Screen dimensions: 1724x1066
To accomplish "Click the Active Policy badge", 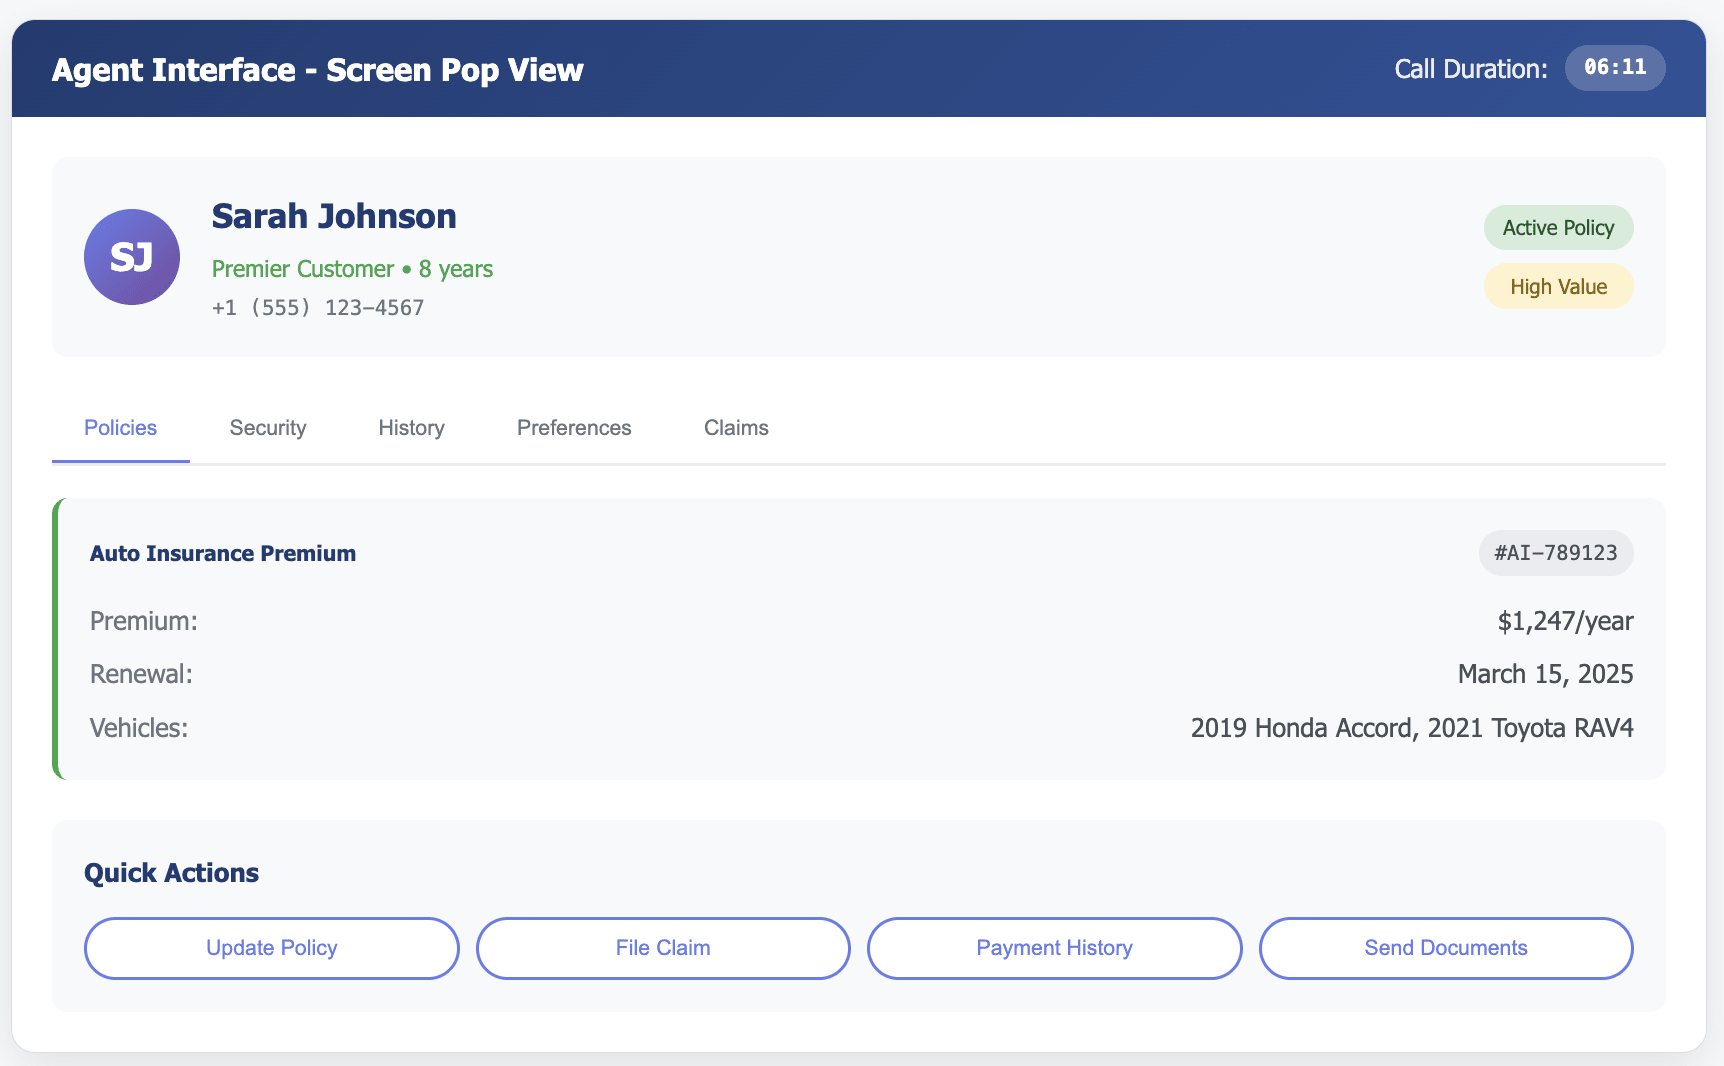I will [1558, 228].
